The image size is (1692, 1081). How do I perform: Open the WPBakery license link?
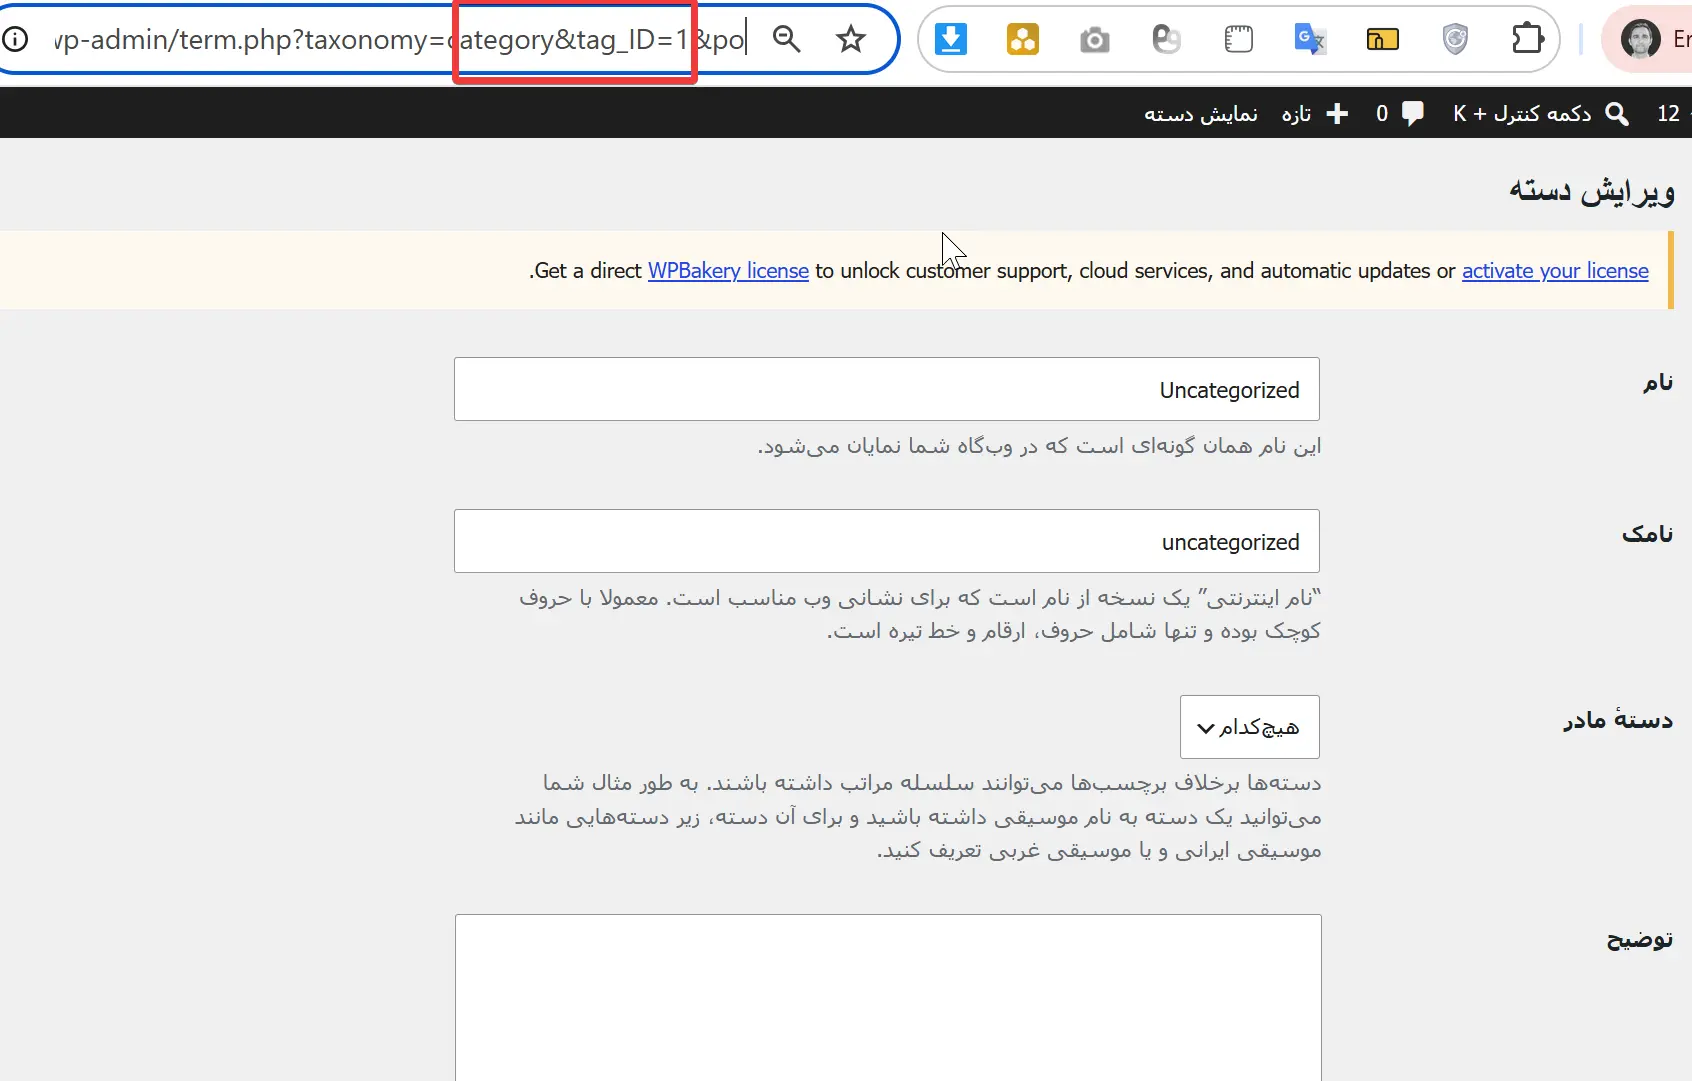pyautogui.click(x=728, y=271)
